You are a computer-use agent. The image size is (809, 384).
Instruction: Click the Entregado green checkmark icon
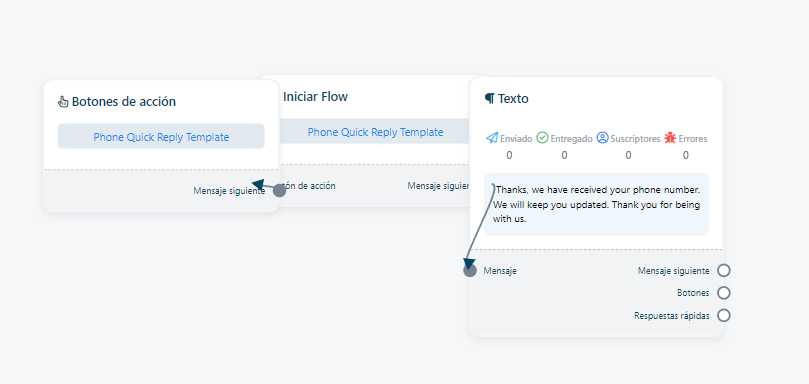click(x=542, y=138)
